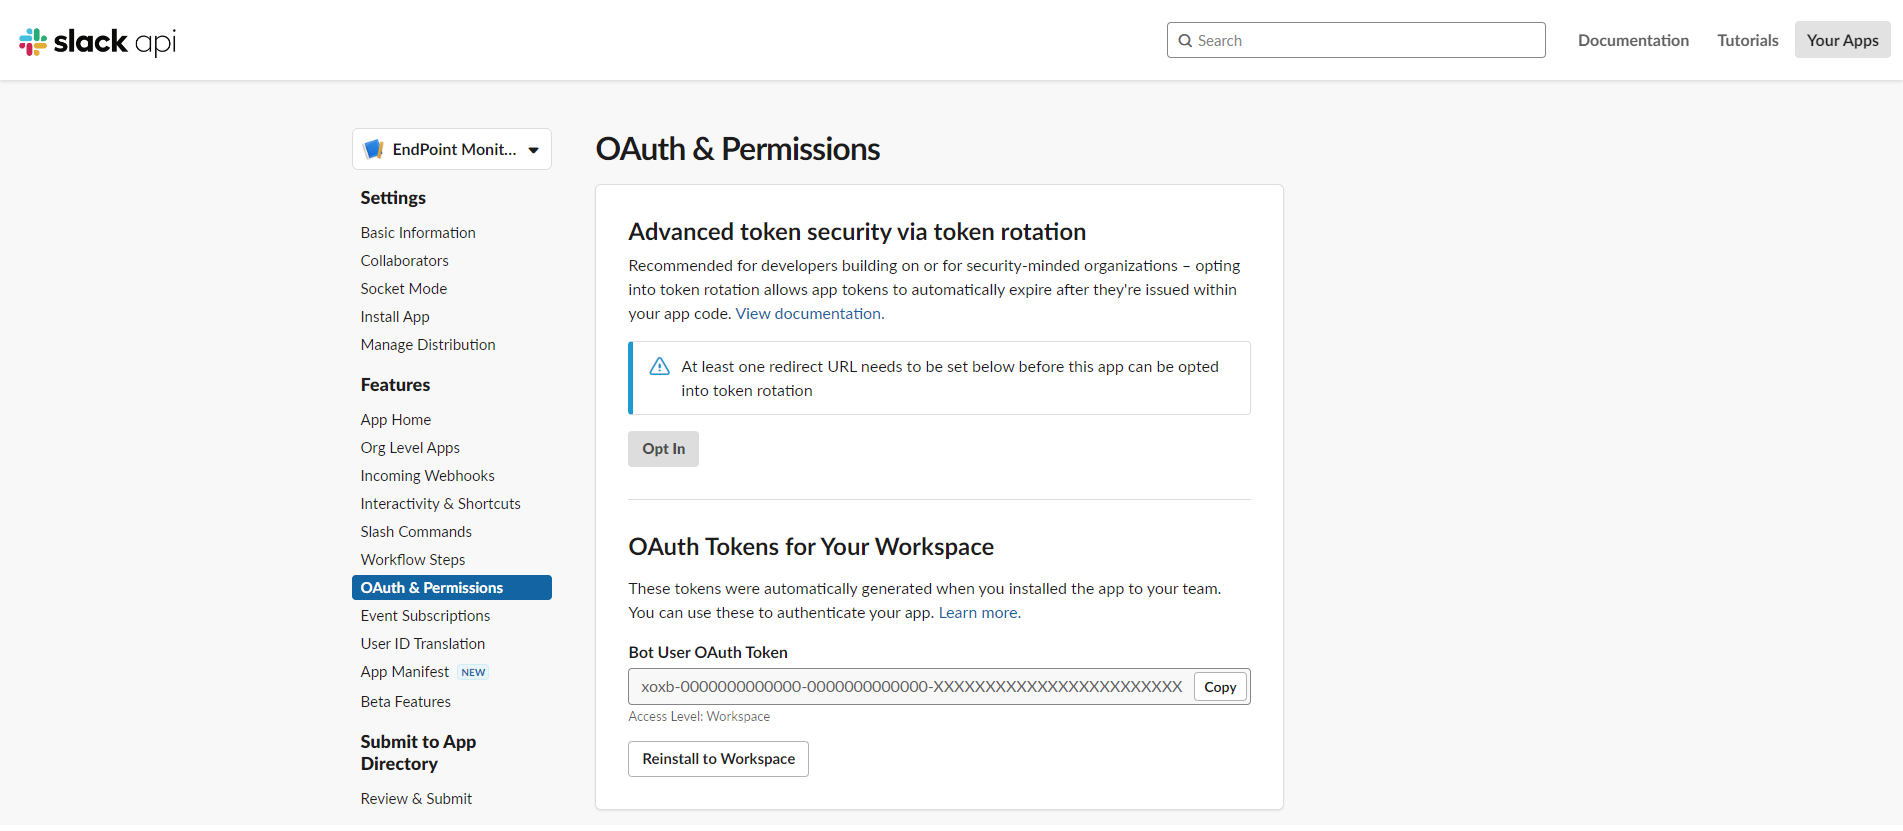Click Reinstall to Workspace button
This screenshot has height=831, width=1903.
[718, 759]
